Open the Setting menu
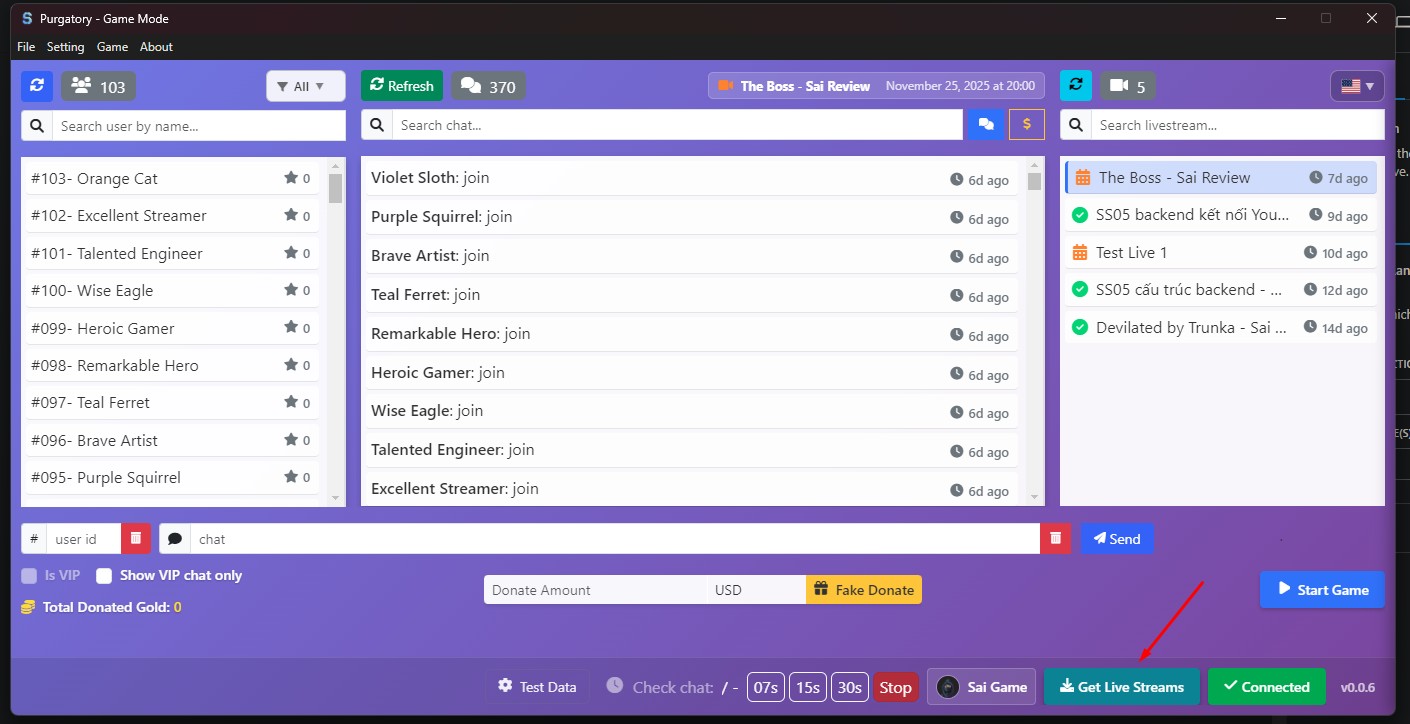This screenshot has height=724, width=1410. point(66,47)
